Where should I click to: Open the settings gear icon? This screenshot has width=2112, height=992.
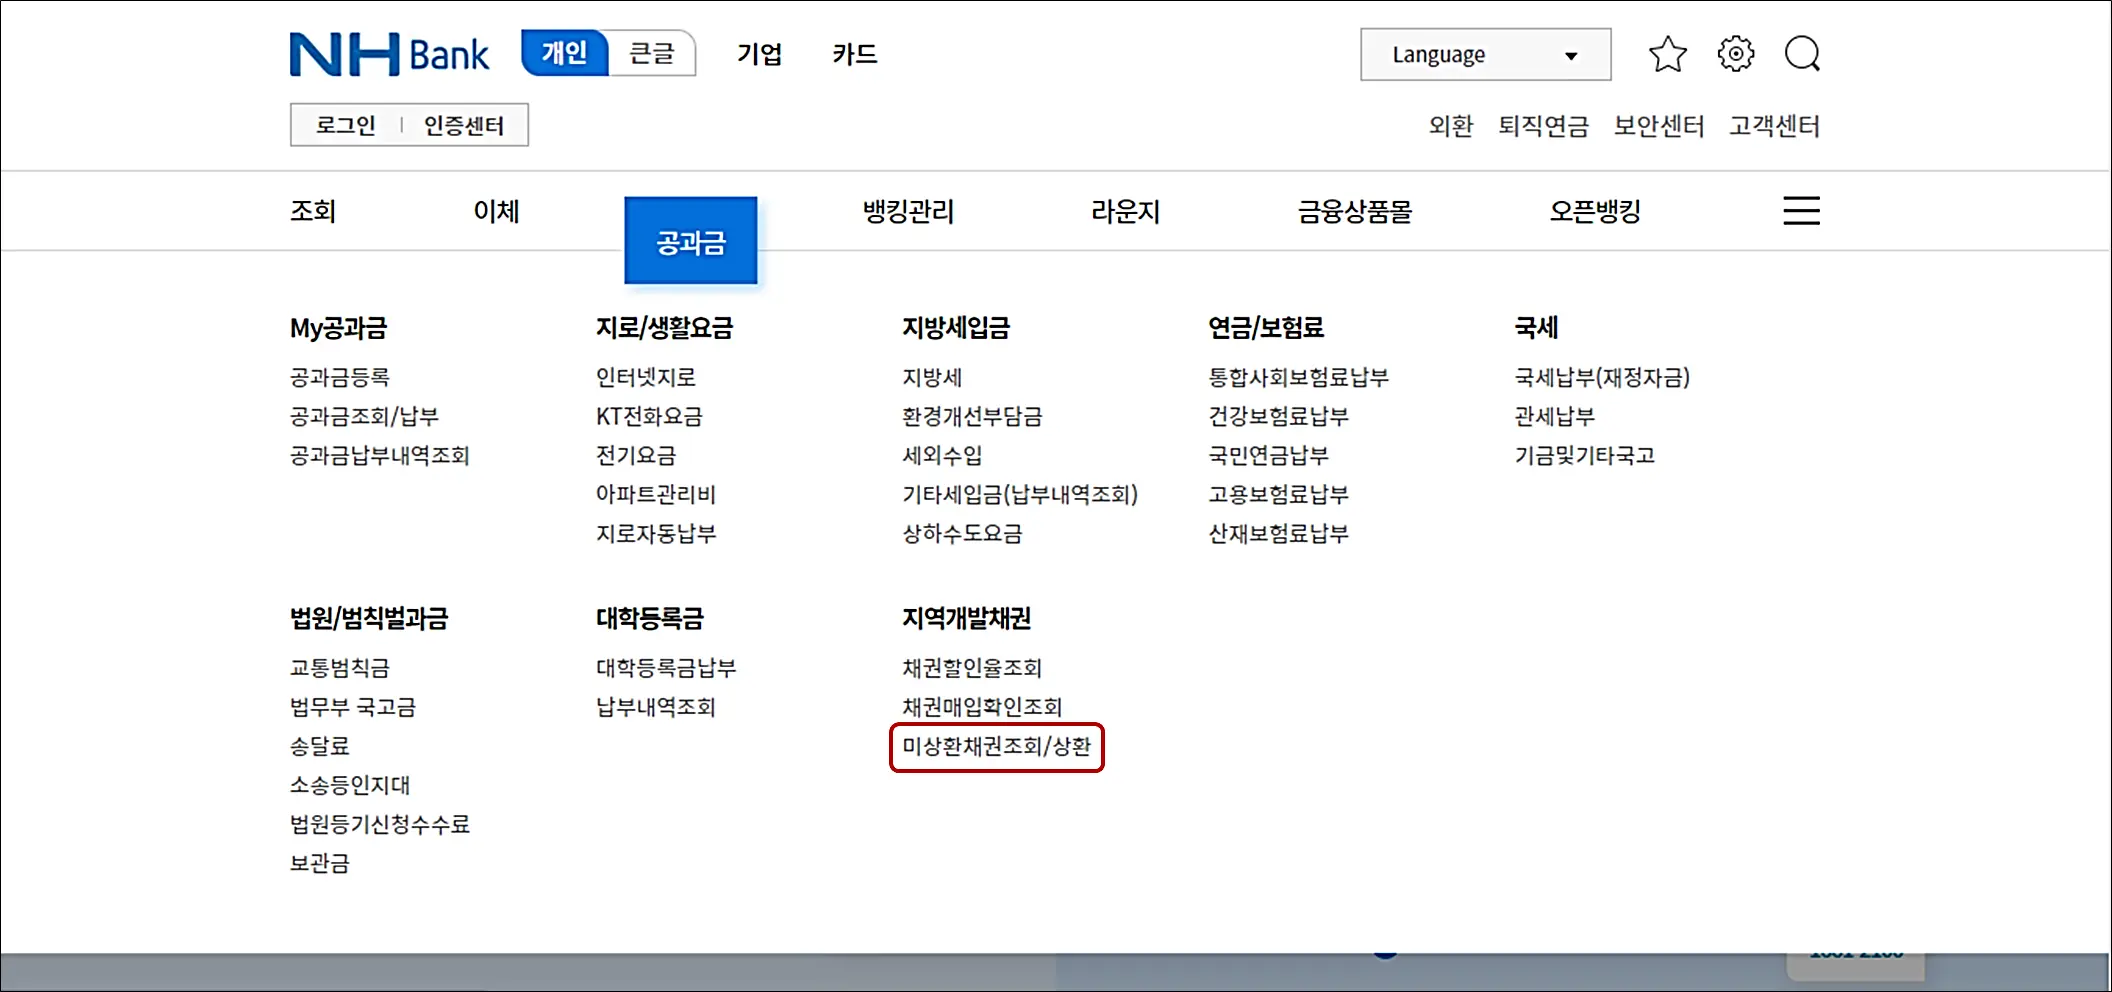coord(1735,54)
